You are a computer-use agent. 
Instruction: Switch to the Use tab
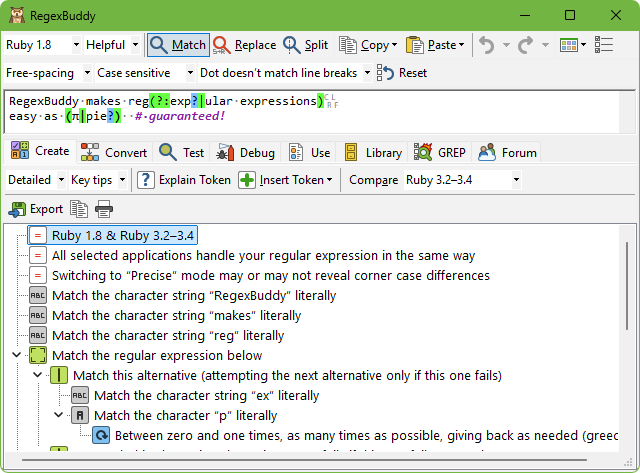point(309,153)
